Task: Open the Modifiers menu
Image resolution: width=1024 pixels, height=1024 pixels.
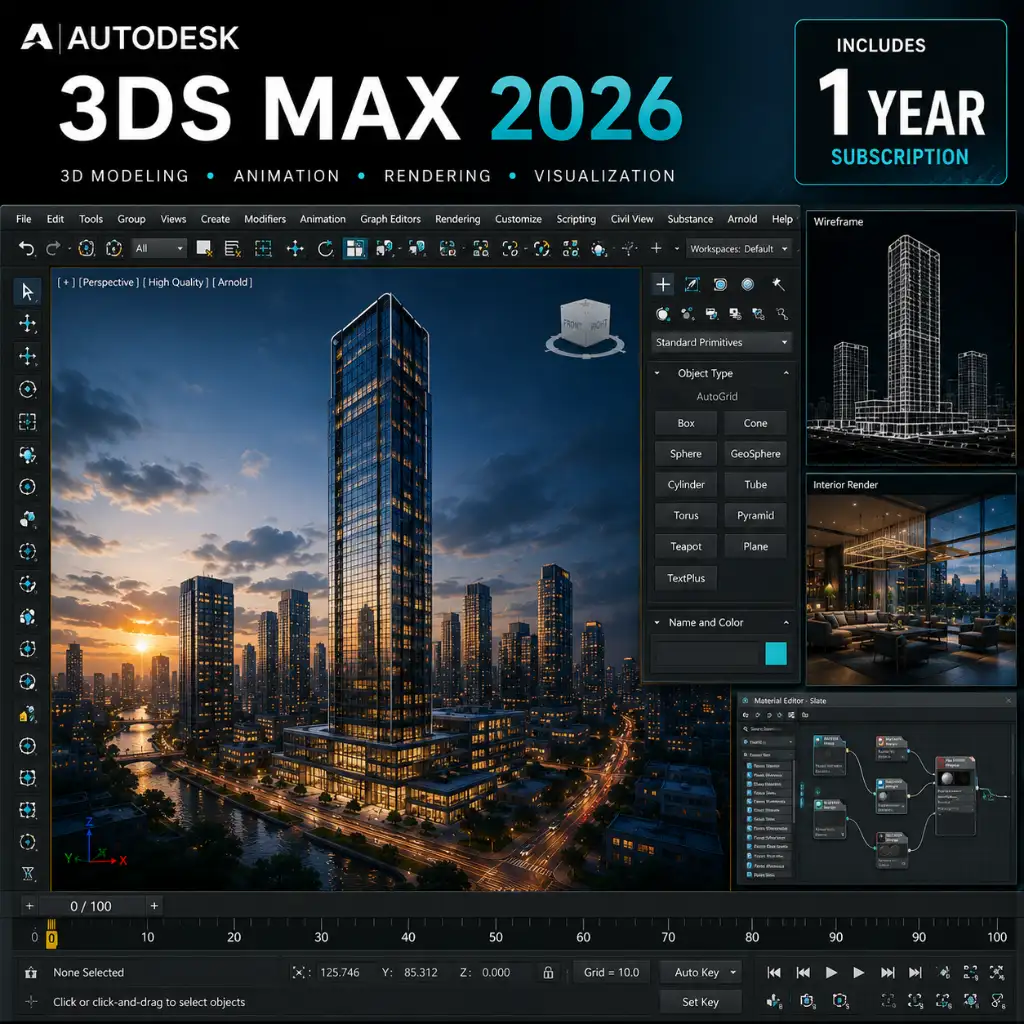Action: pos(264,219)
